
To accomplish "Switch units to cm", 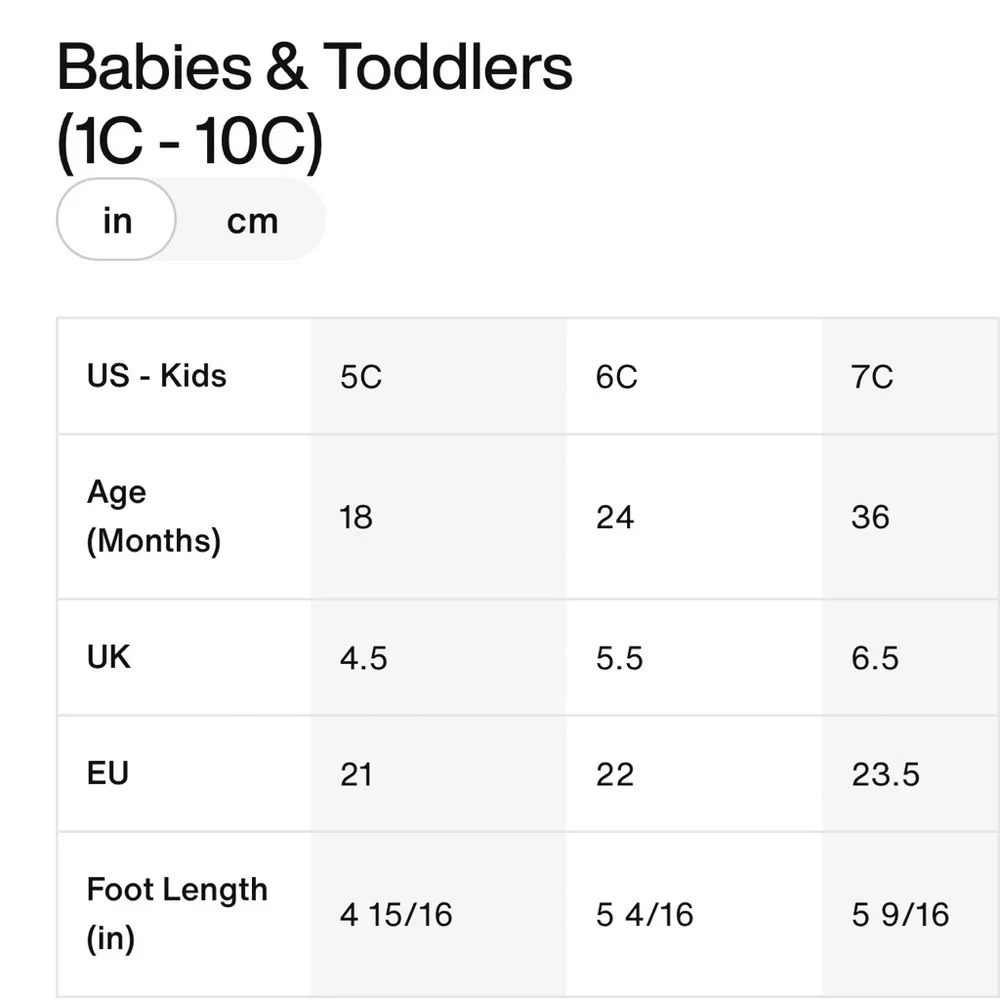I will (252, 221).
